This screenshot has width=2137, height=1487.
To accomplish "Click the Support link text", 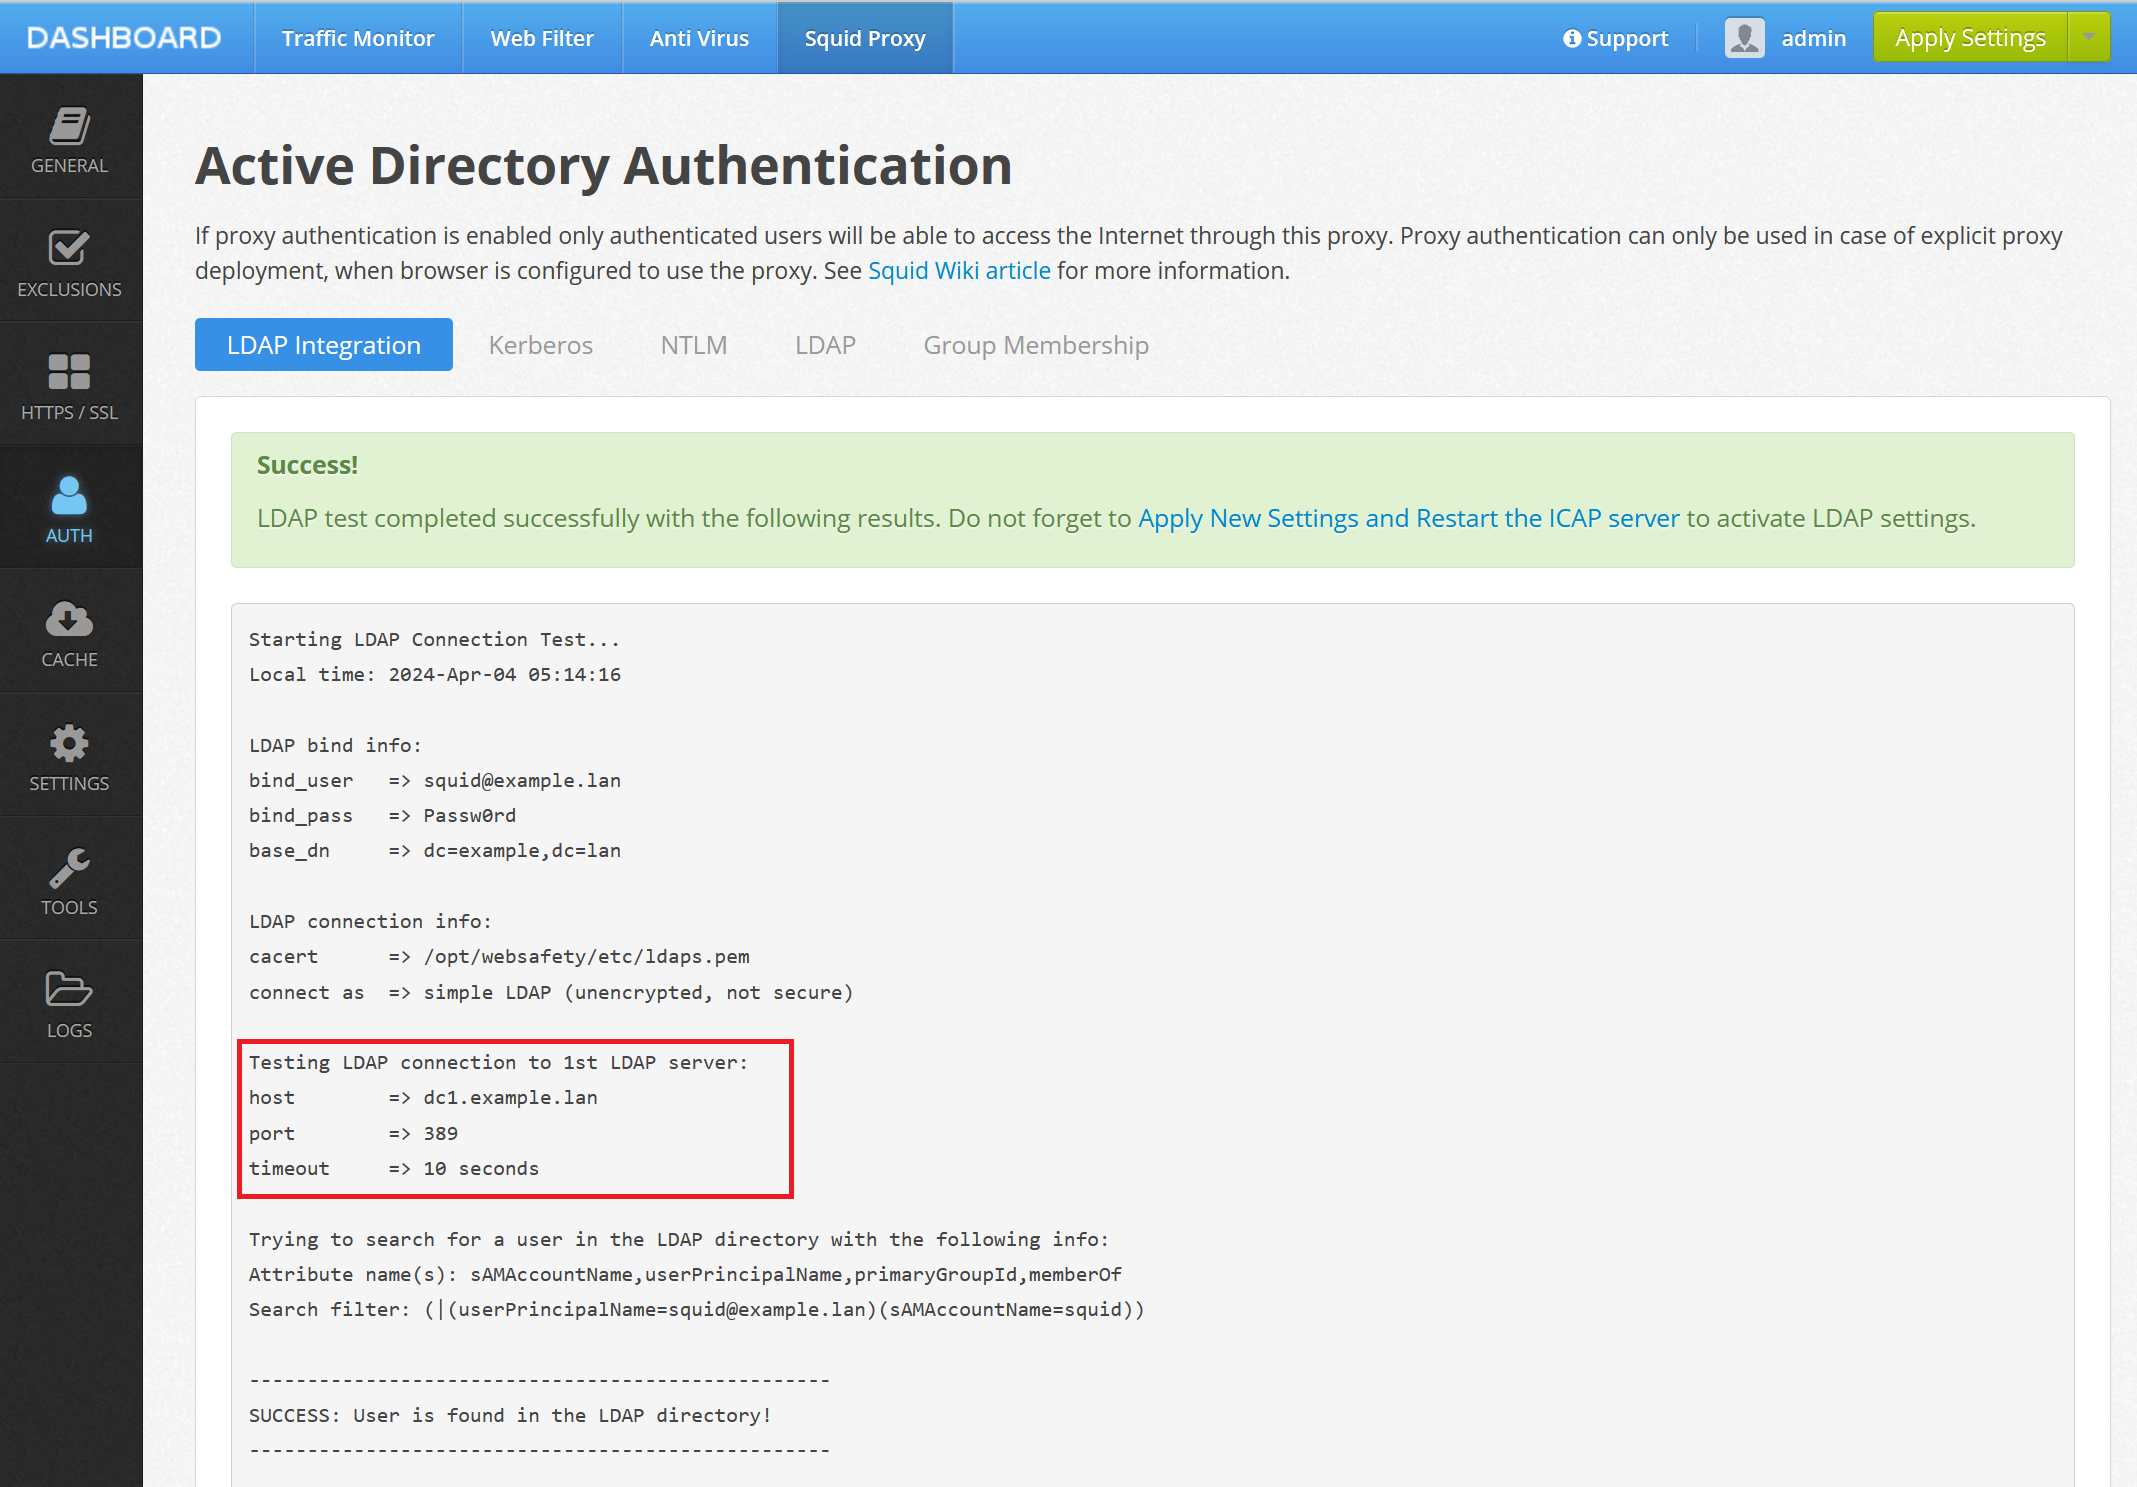I will (1627, 38).
